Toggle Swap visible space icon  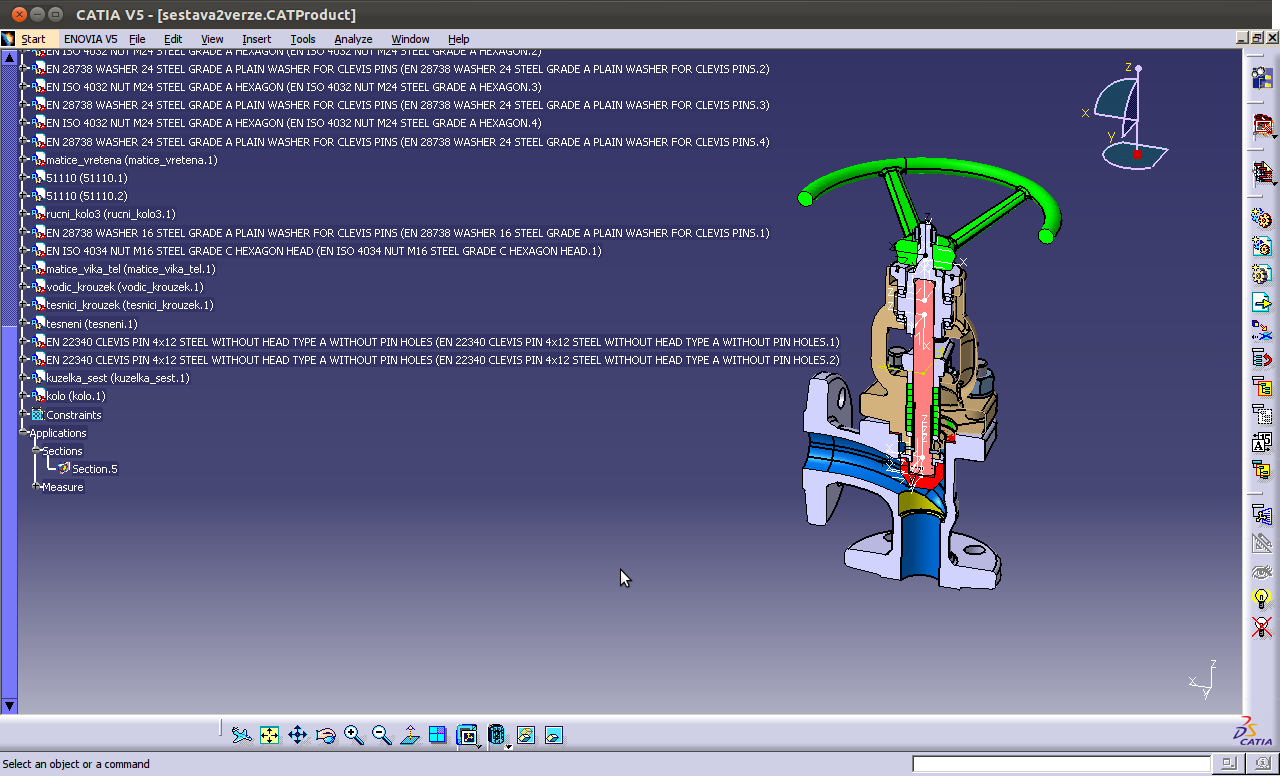click(x=554, y=735)
